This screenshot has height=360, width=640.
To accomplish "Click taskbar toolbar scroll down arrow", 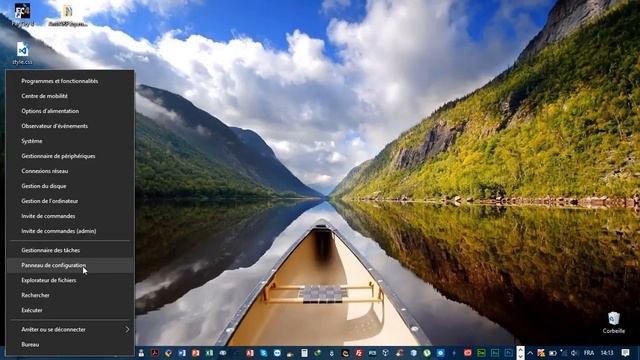I will (520, 356).
